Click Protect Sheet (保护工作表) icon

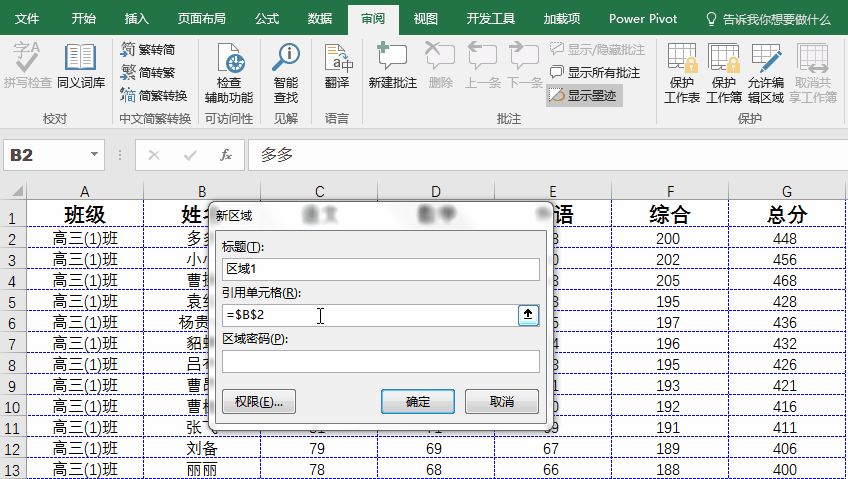pyautogui.click(x=682, y=74)
